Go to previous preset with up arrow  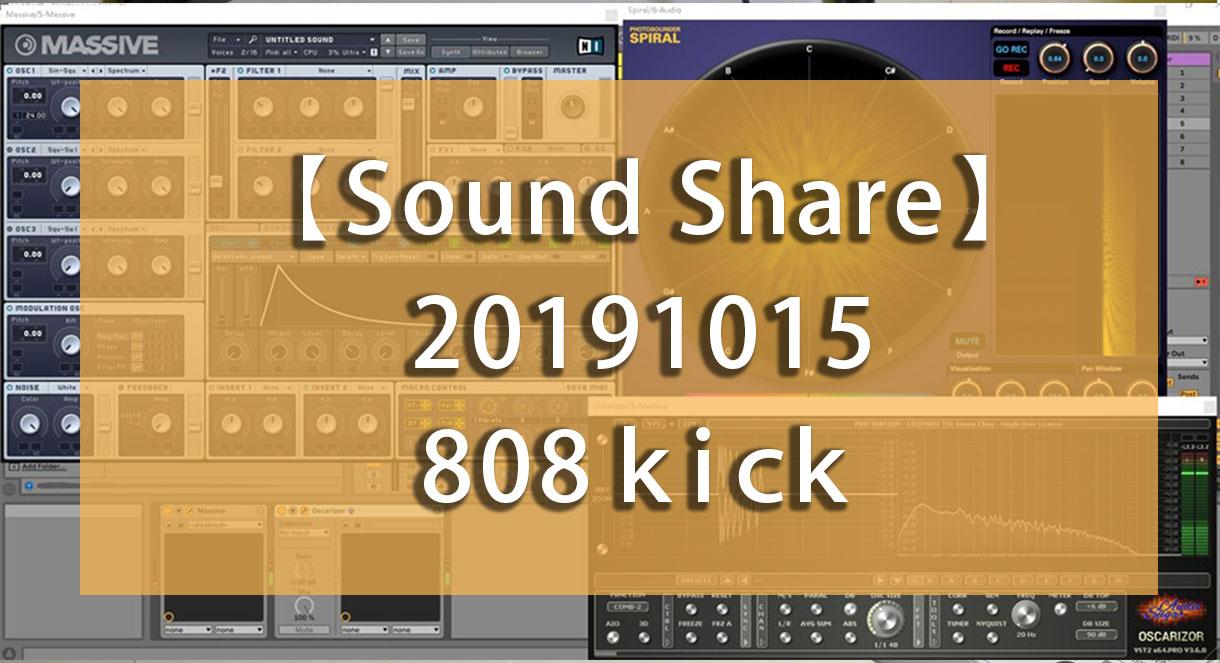tap(389, 40)
